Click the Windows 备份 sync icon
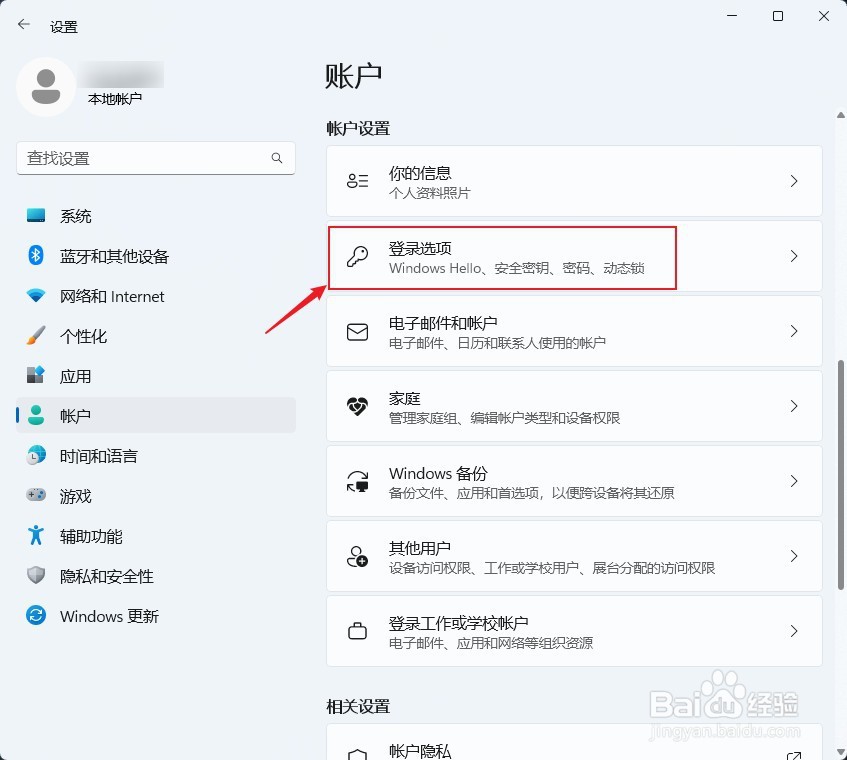Viewport: 847px width, 760px height. (x=357, y=481)
